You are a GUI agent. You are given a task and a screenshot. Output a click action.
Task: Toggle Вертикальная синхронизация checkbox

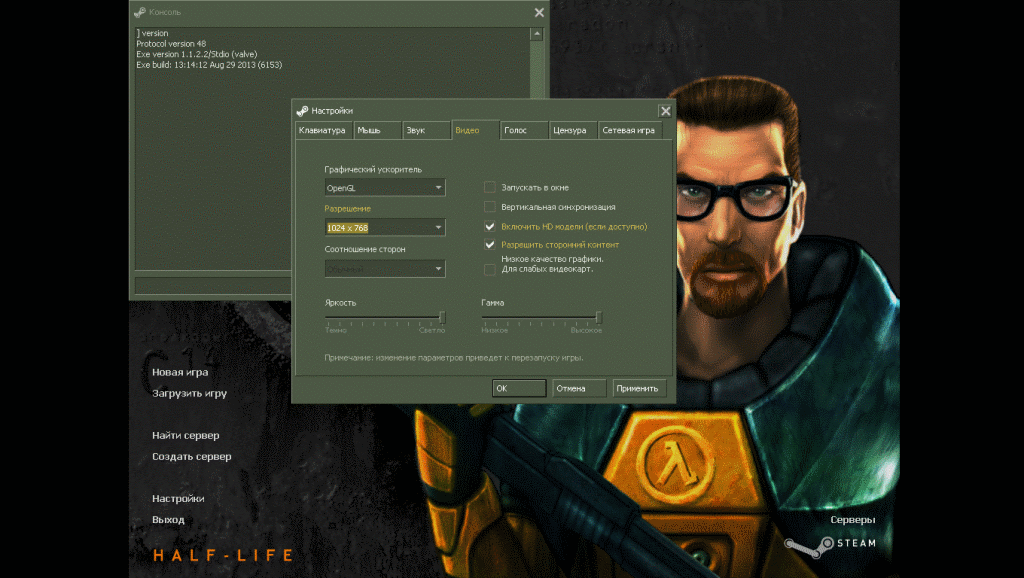click(x=489, y=207)
